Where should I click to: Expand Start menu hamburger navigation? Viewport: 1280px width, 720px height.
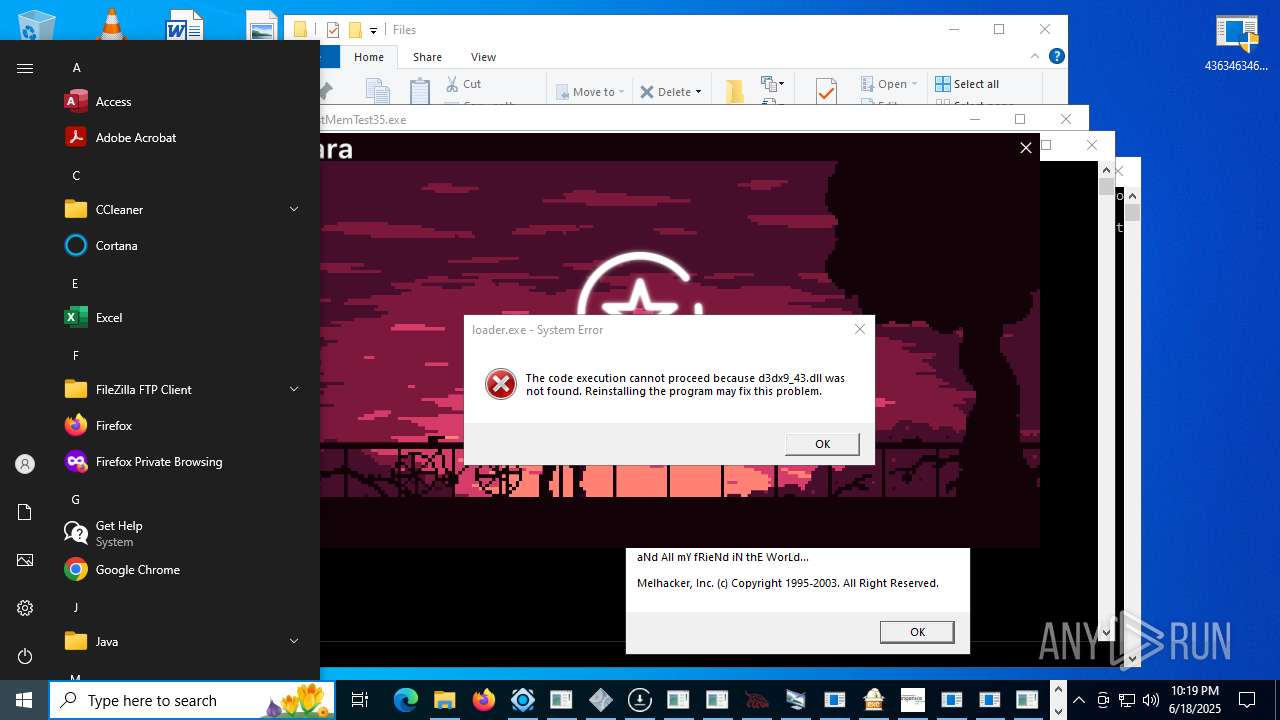tap(25, 68)
